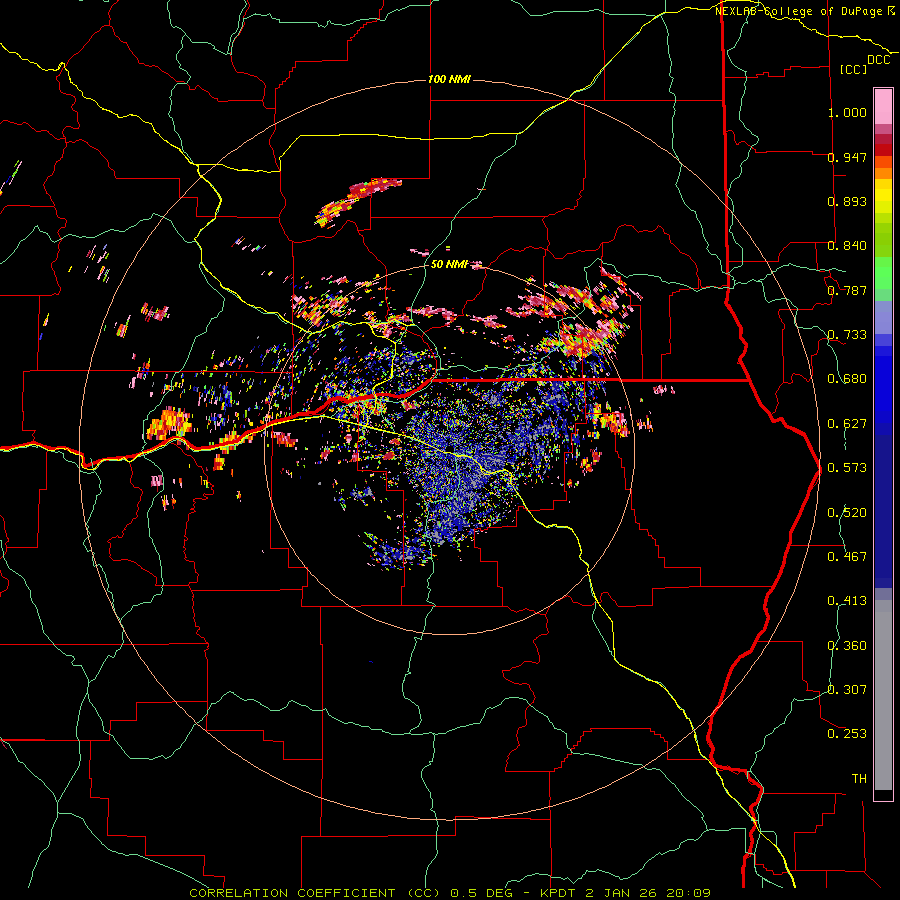Click the 50 NMI range ring label
The height and width of the screenshot is (900, 900).
click(x=448, y=265)
